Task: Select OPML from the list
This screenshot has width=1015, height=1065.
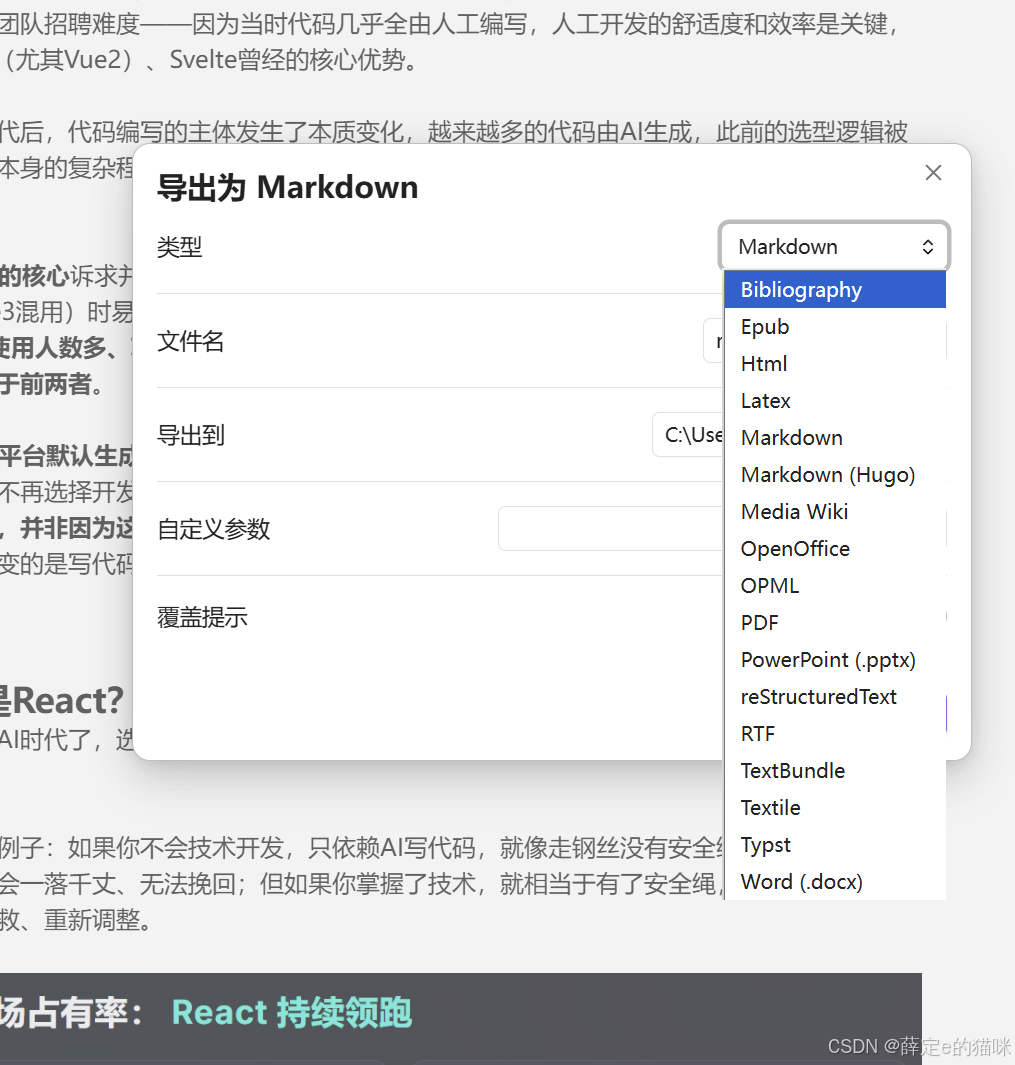Action: point(835,585)
